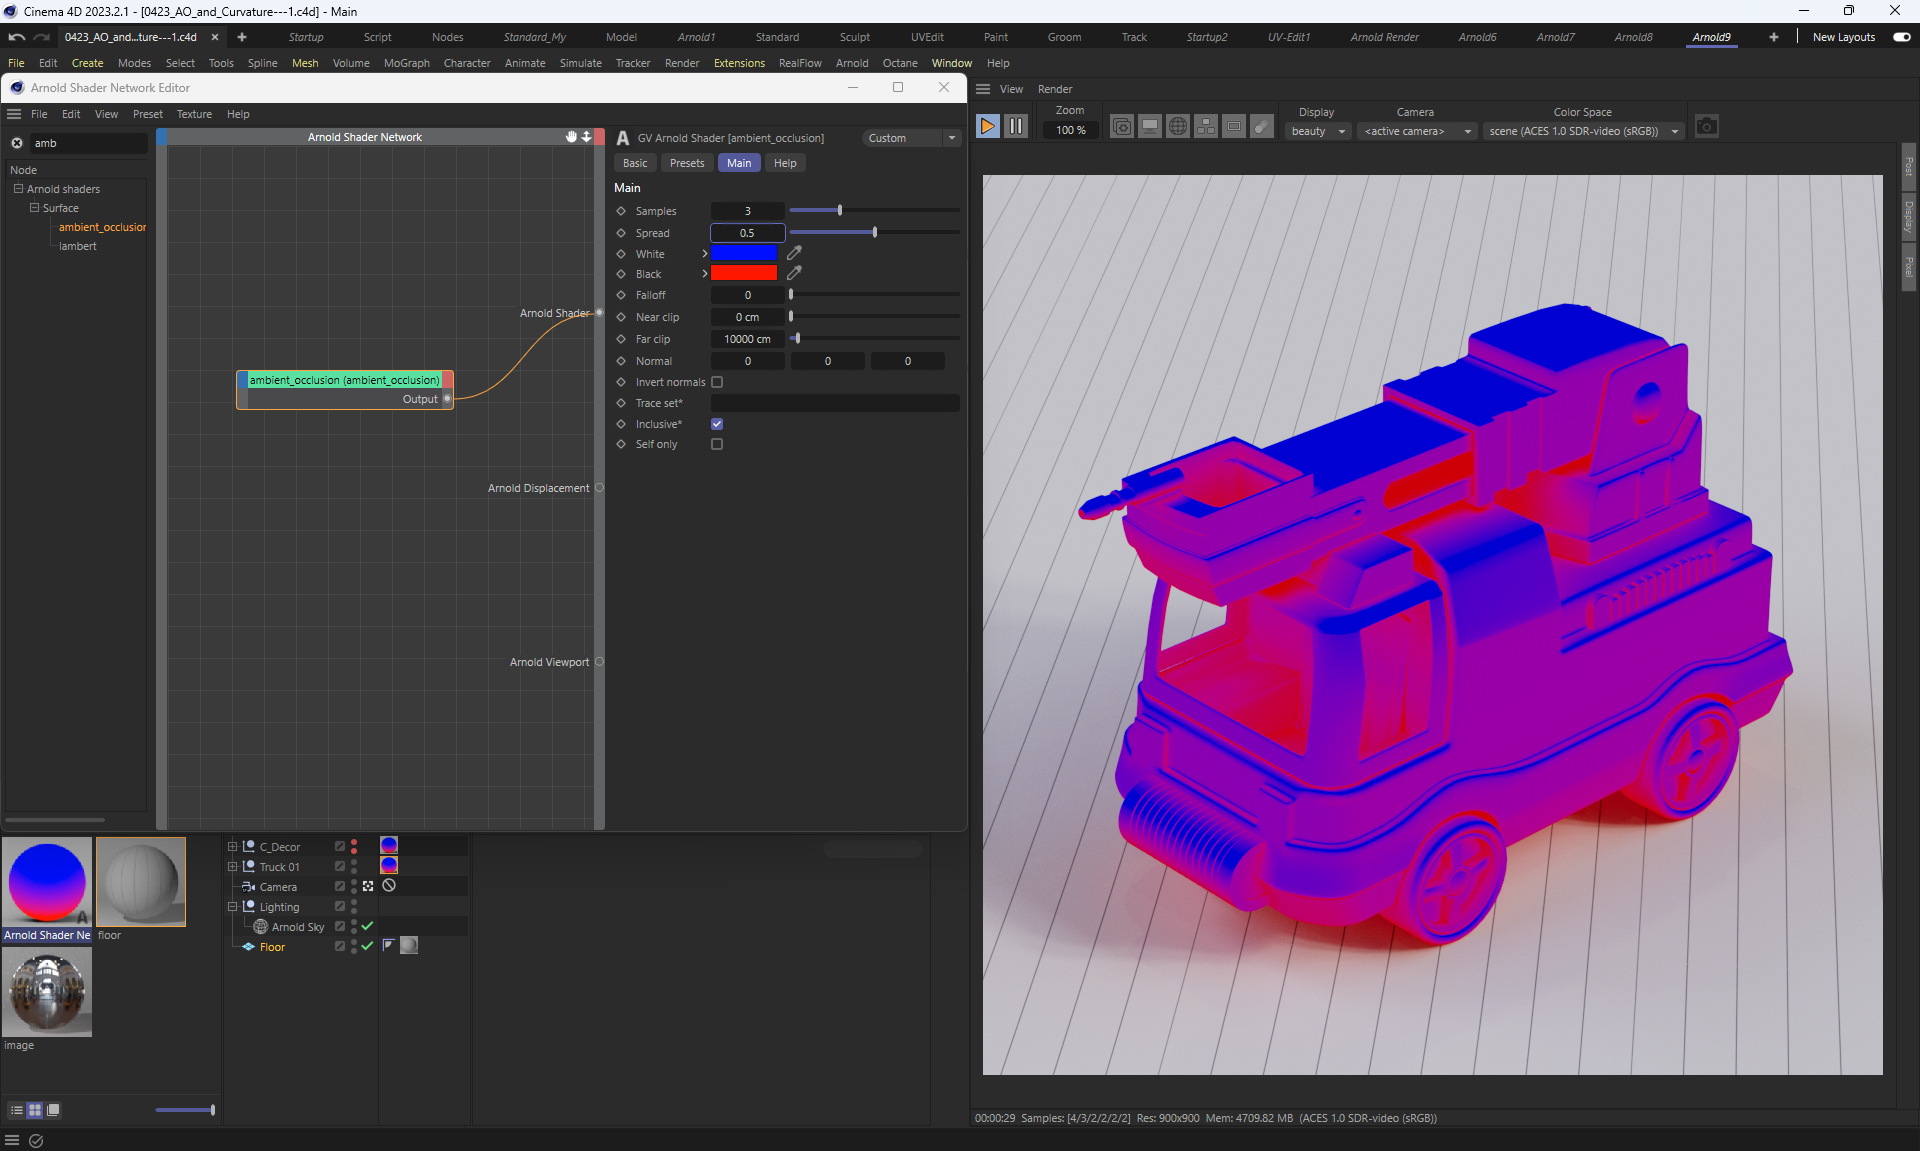The height and width of the screenshot is (1151, 1920).
Task: Select the ambient_occlusion node in list
Action: click(101, 227)
